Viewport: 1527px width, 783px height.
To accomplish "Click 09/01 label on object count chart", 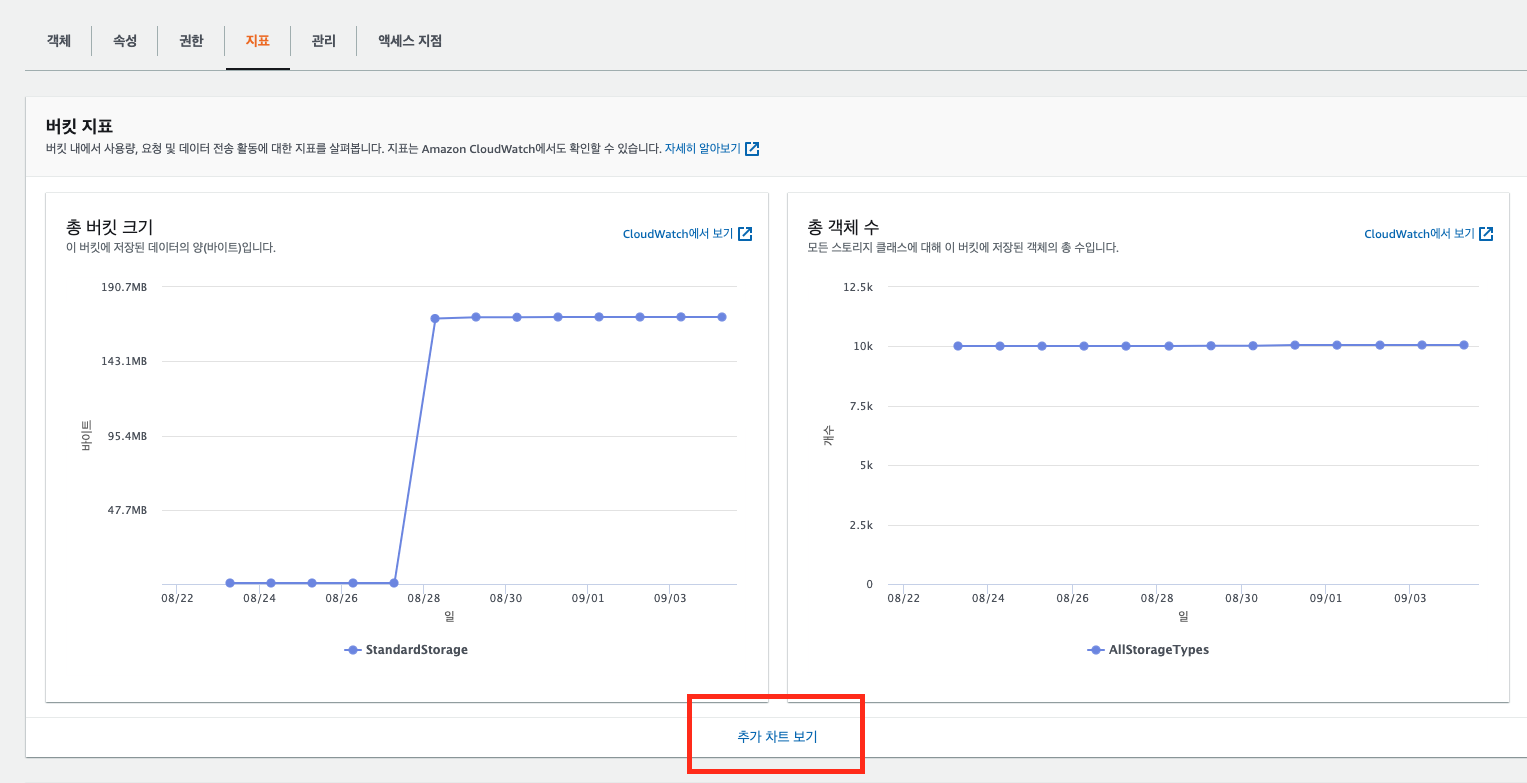I will [x=1325, y=598].
